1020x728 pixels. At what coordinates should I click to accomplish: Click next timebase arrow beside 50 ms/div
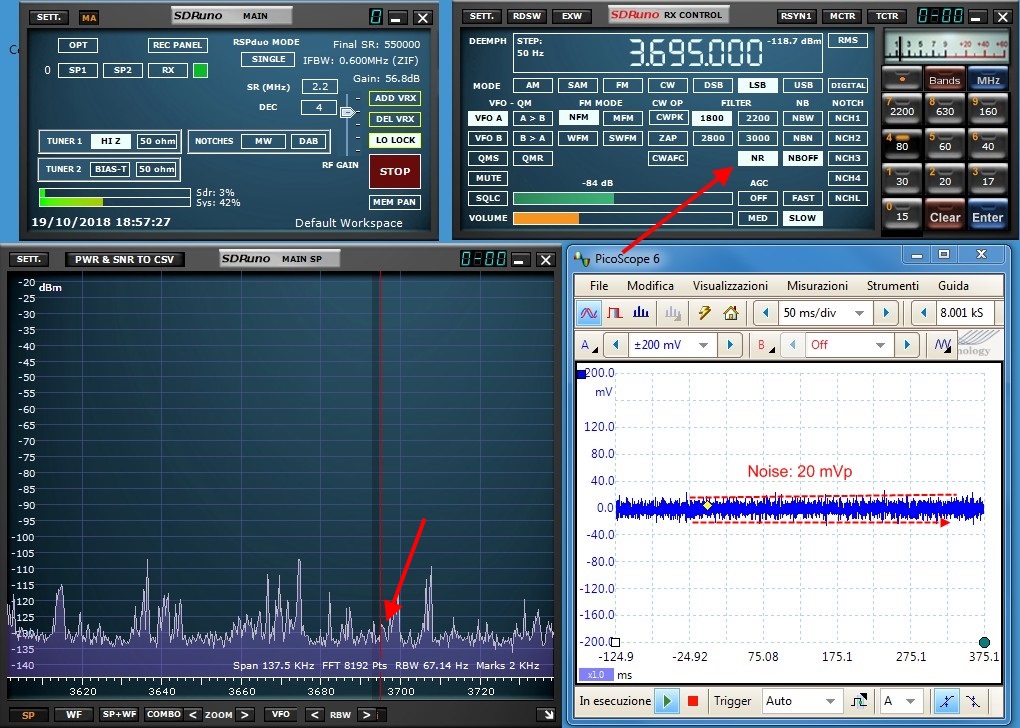point(886,313)
